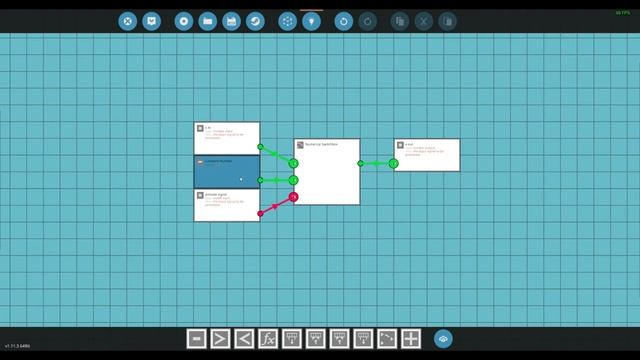Click the dotted-circle select icon in top toolbar
The image size is (640, 360).
click(287, 21)
